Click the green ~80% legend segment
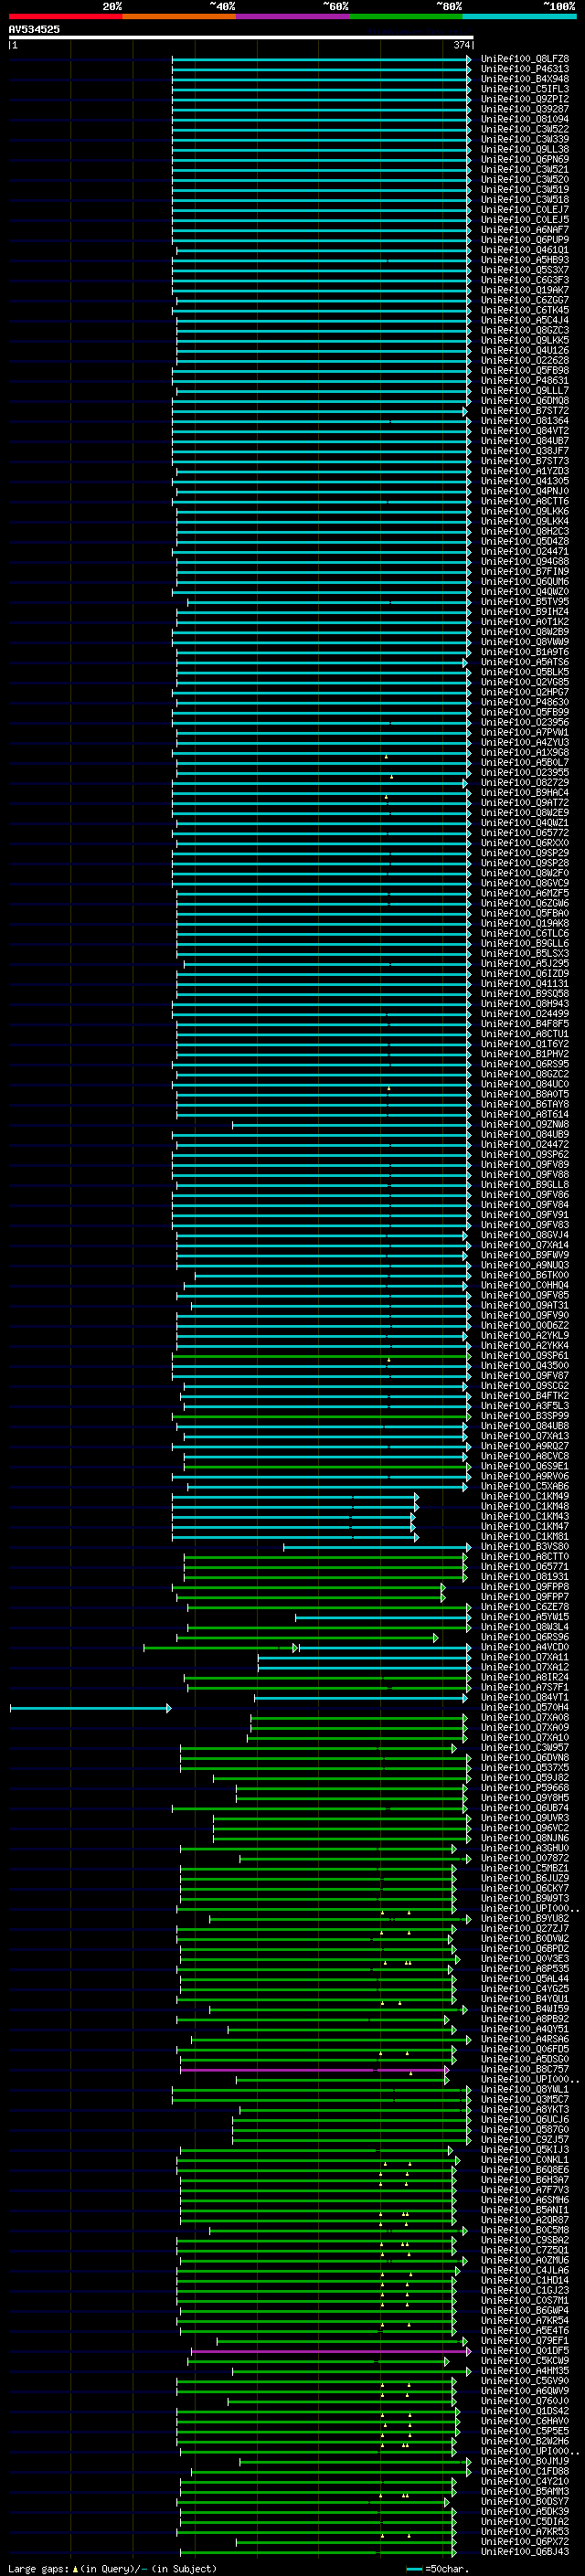Image resolution: width=585 pixels, height=2576 pixels. (406, 16)
